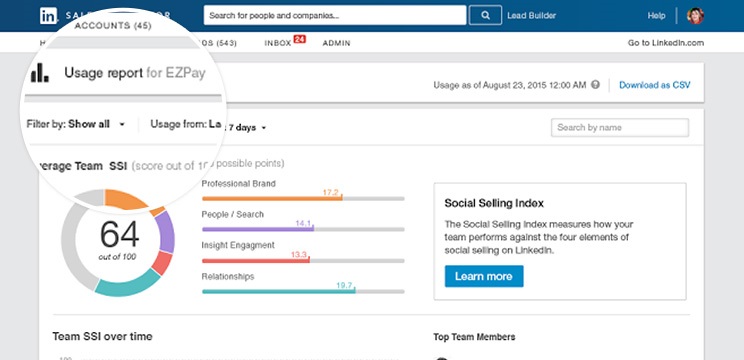This screenshot has height=360, width=744.
Task: Click the usage date info question mark
Action: 595,85
